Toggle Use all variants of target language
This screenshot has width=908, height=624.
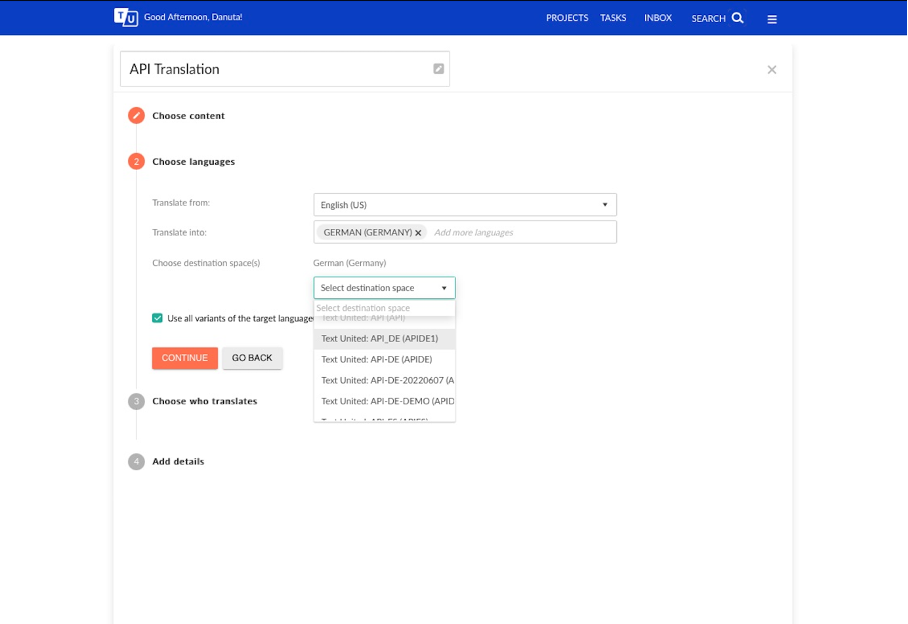157,318
